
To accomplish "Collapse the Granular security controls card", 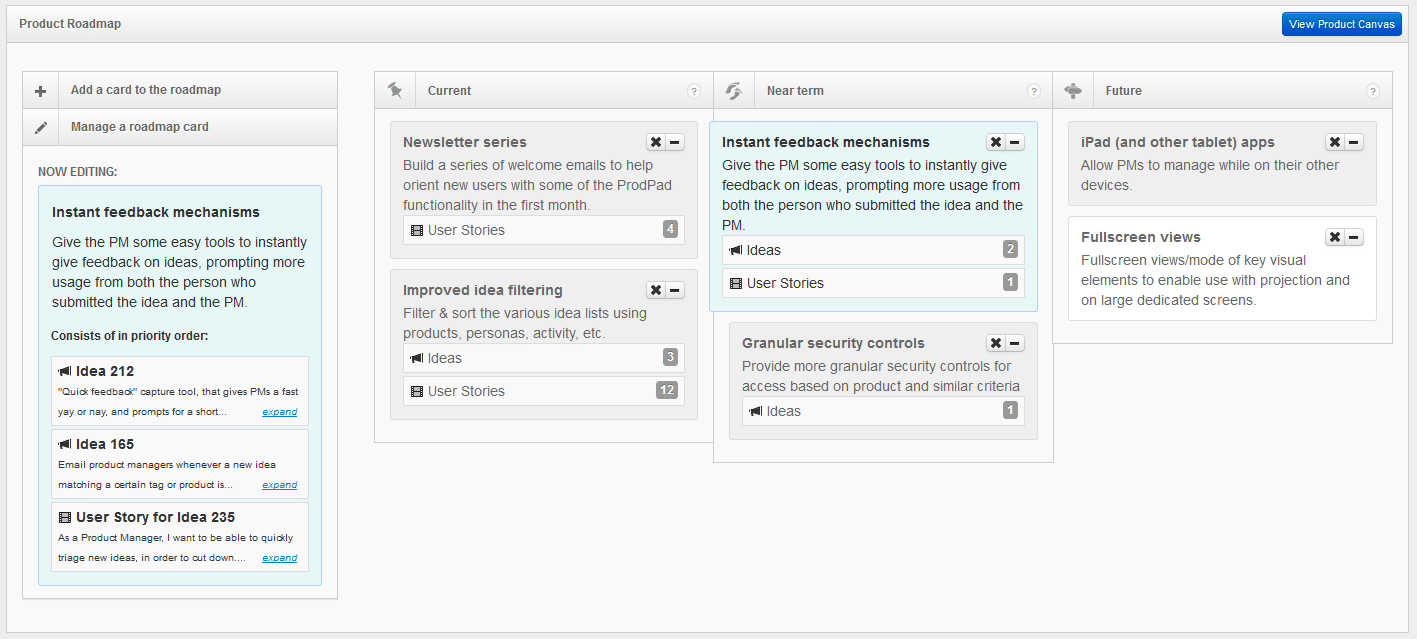I will pyautogui.click(x=1015, y=343).
